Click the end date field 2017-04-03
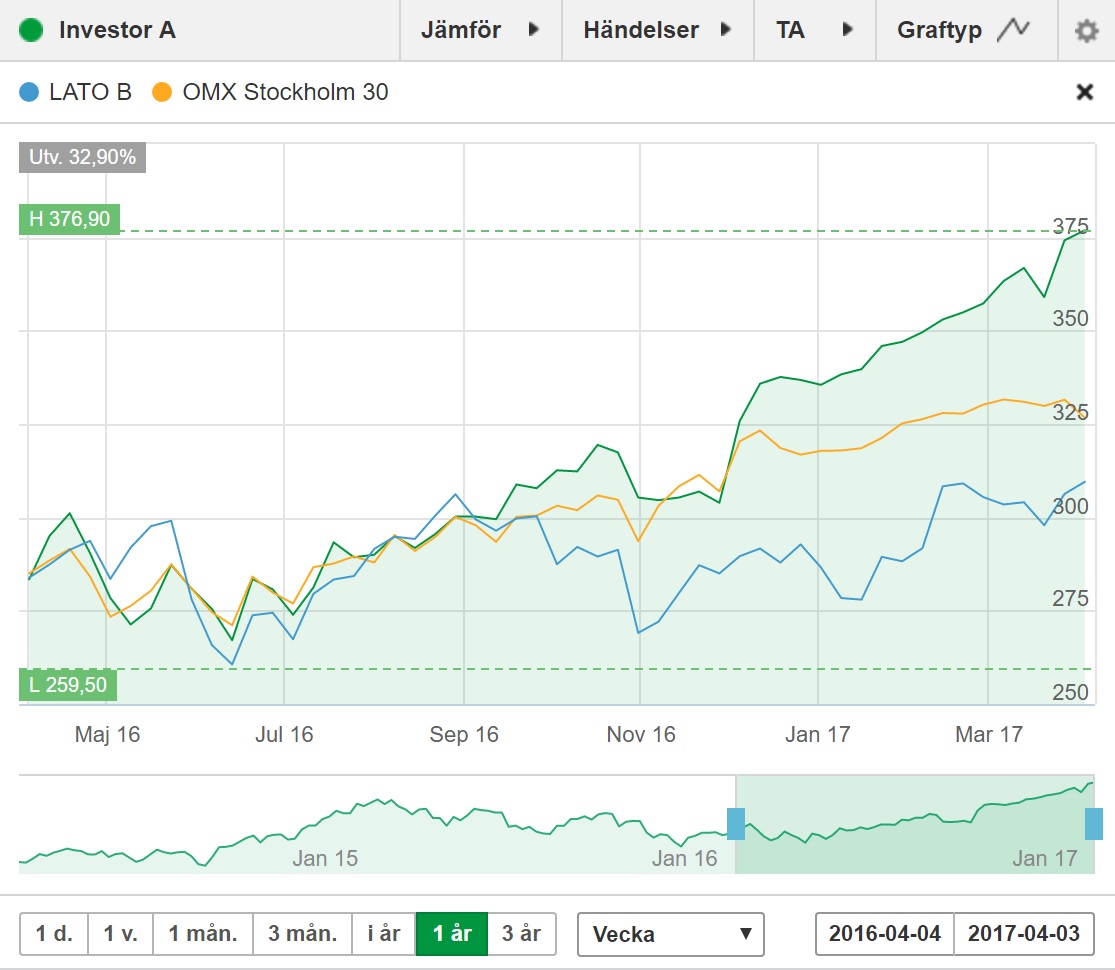1115x970 pixels. pyautogui.click(x=1024, y=934)
